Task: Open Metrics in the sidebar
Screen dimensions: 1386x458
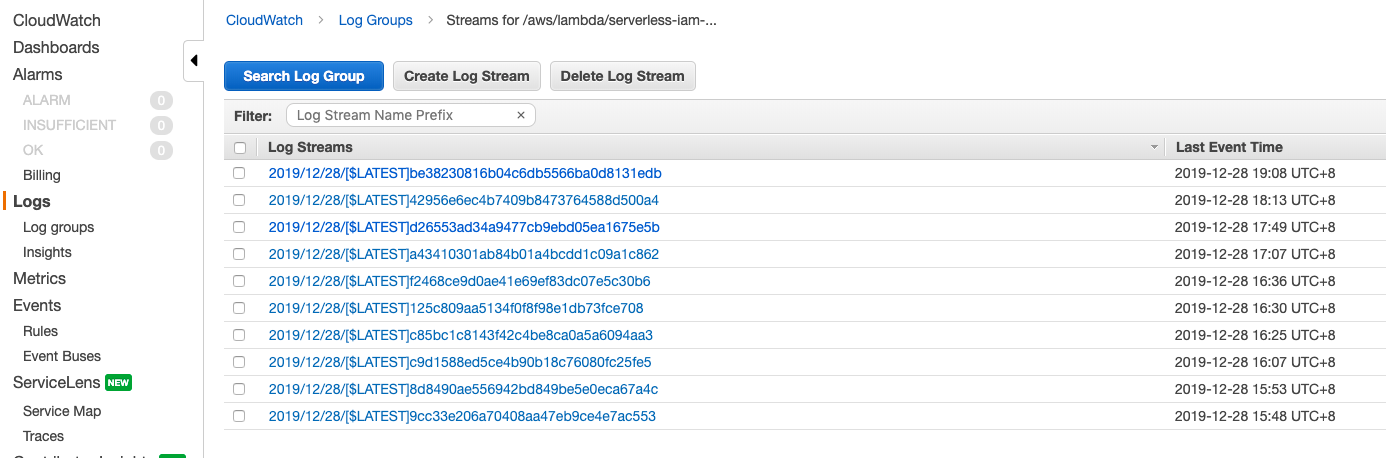Action: [x=39, y=278]
